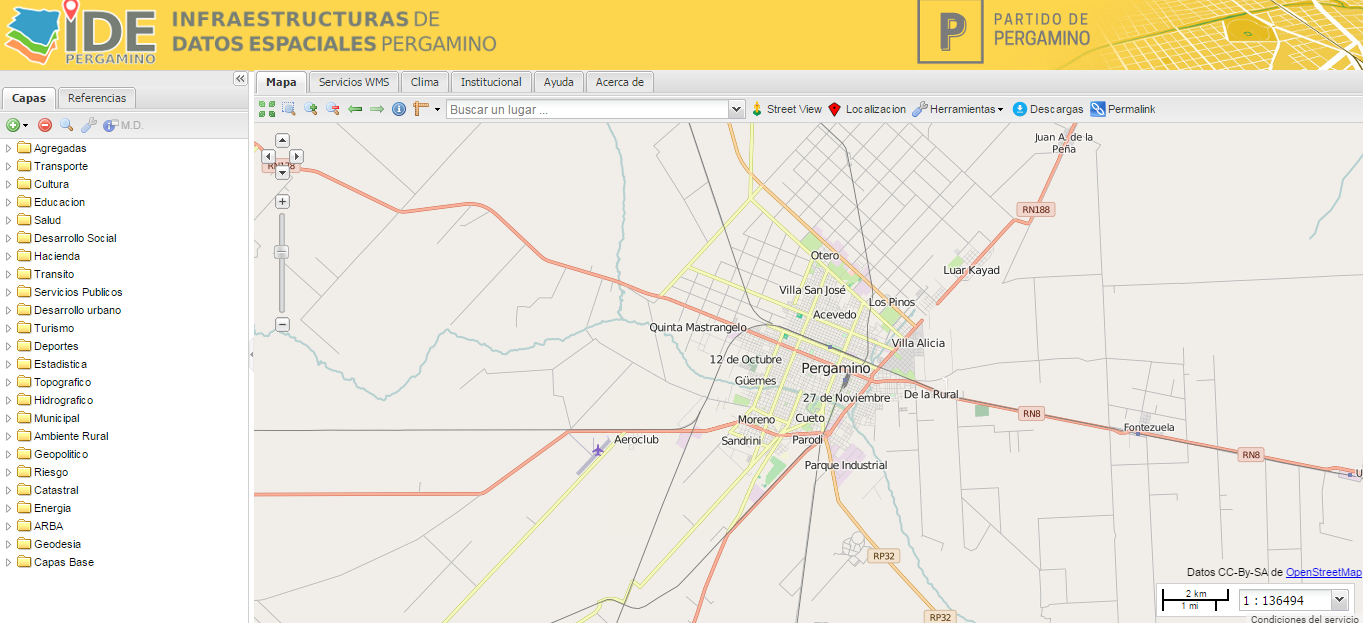Select the zoom out magnifier tool
The image size is (1363, 623).
[x=333, y=109]
